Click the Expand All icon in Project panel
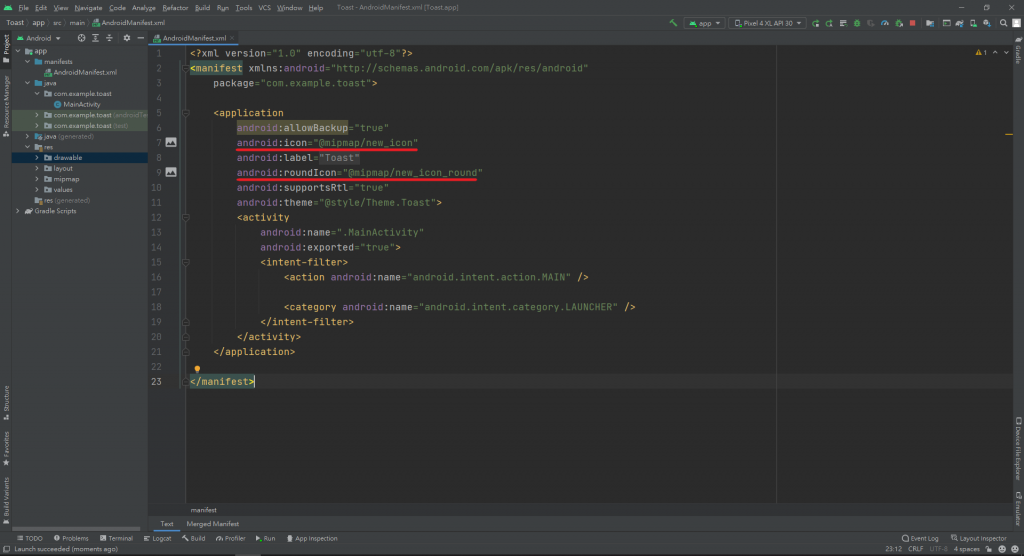 coord(95,38)
